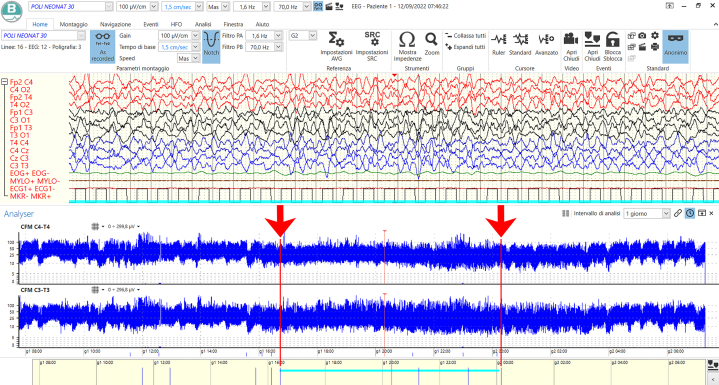Click the printer icon in Standard group
719x385 pixels.
pos(655,46)
